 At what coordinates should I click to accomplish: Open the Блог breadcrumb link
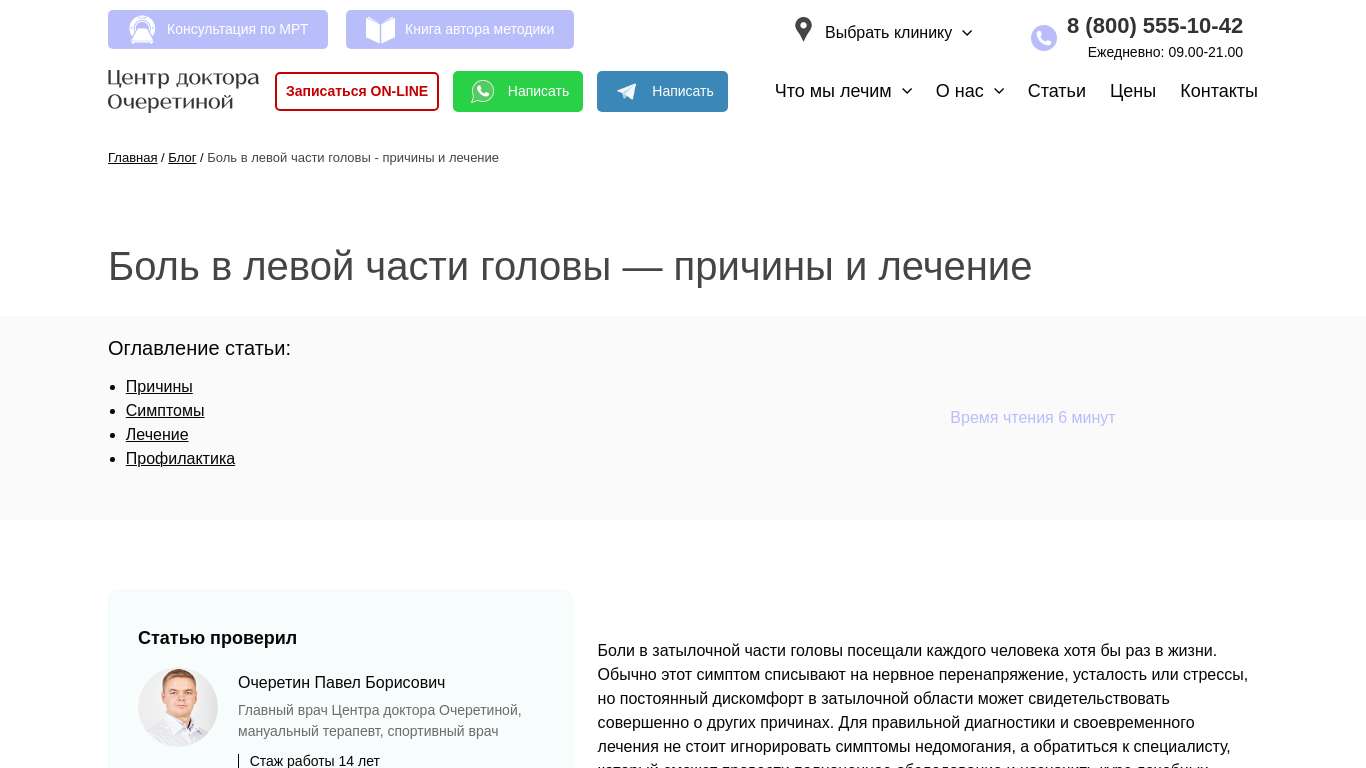(x=182, y=158)
